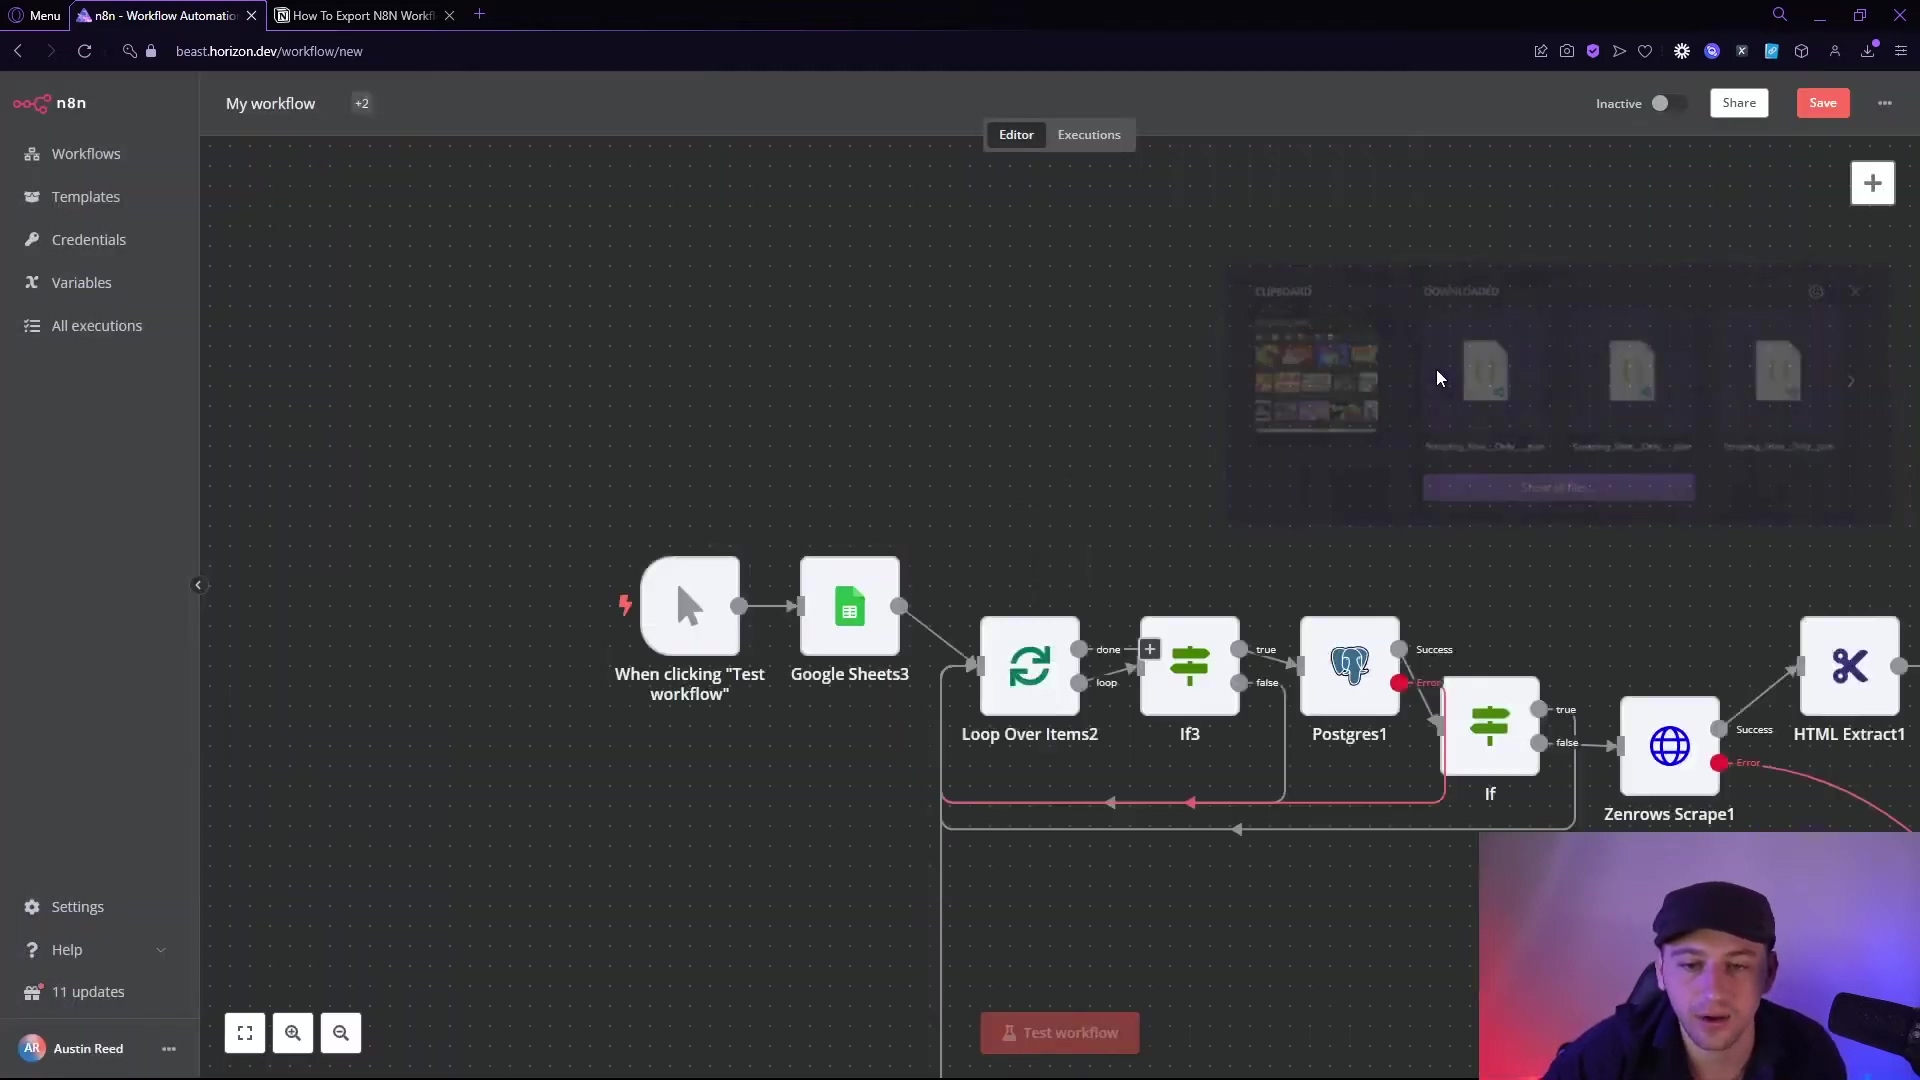Click the plus on the done connection
The image size is (1920, 1080).
click(1150, 650)
